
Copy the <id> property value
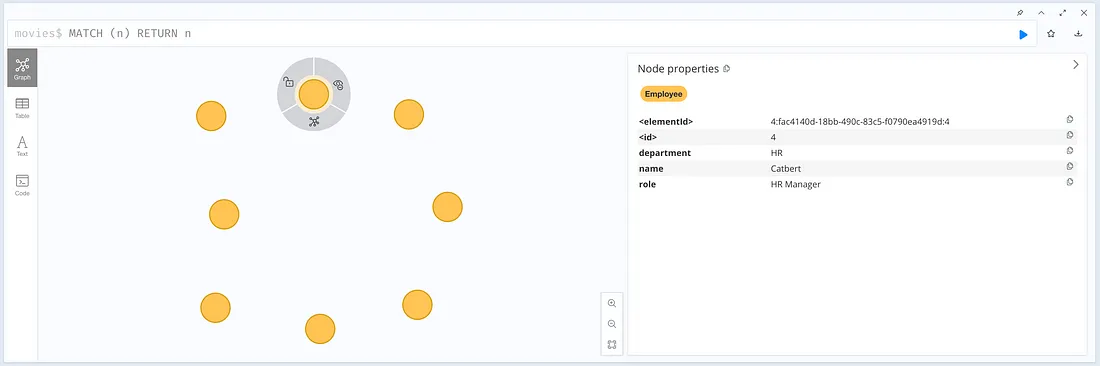(1070, 135)
